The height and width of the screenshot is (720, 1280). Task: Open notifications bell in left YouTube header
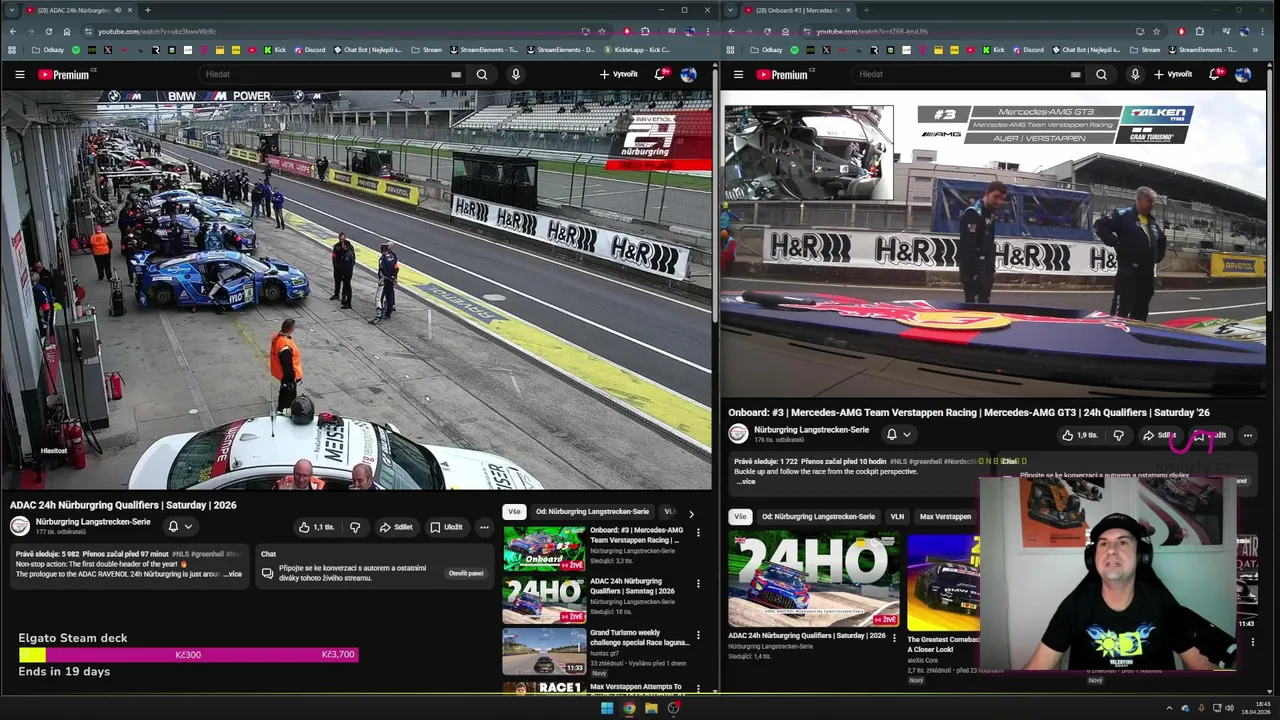(660, 74)
